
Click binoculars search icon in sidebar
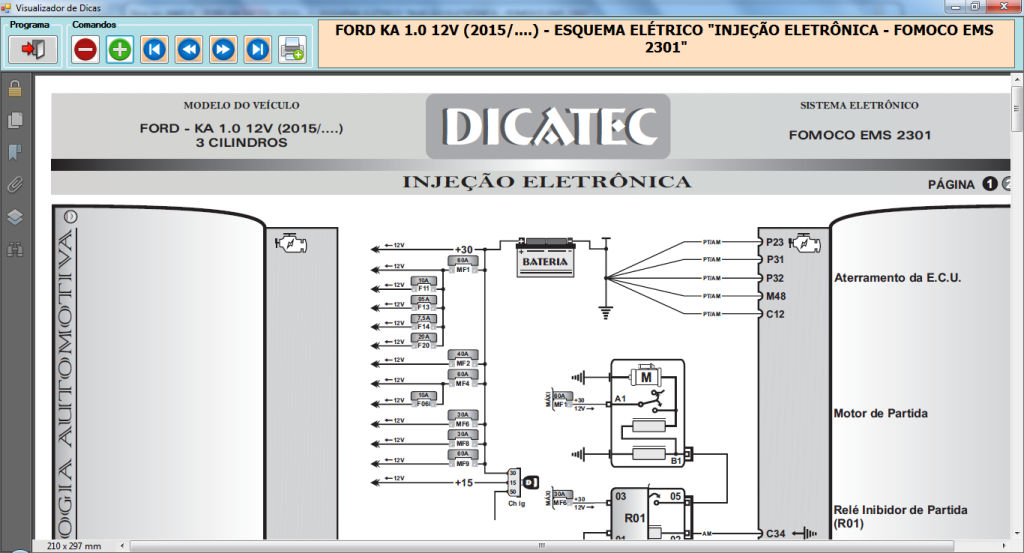tap(15, 249)
